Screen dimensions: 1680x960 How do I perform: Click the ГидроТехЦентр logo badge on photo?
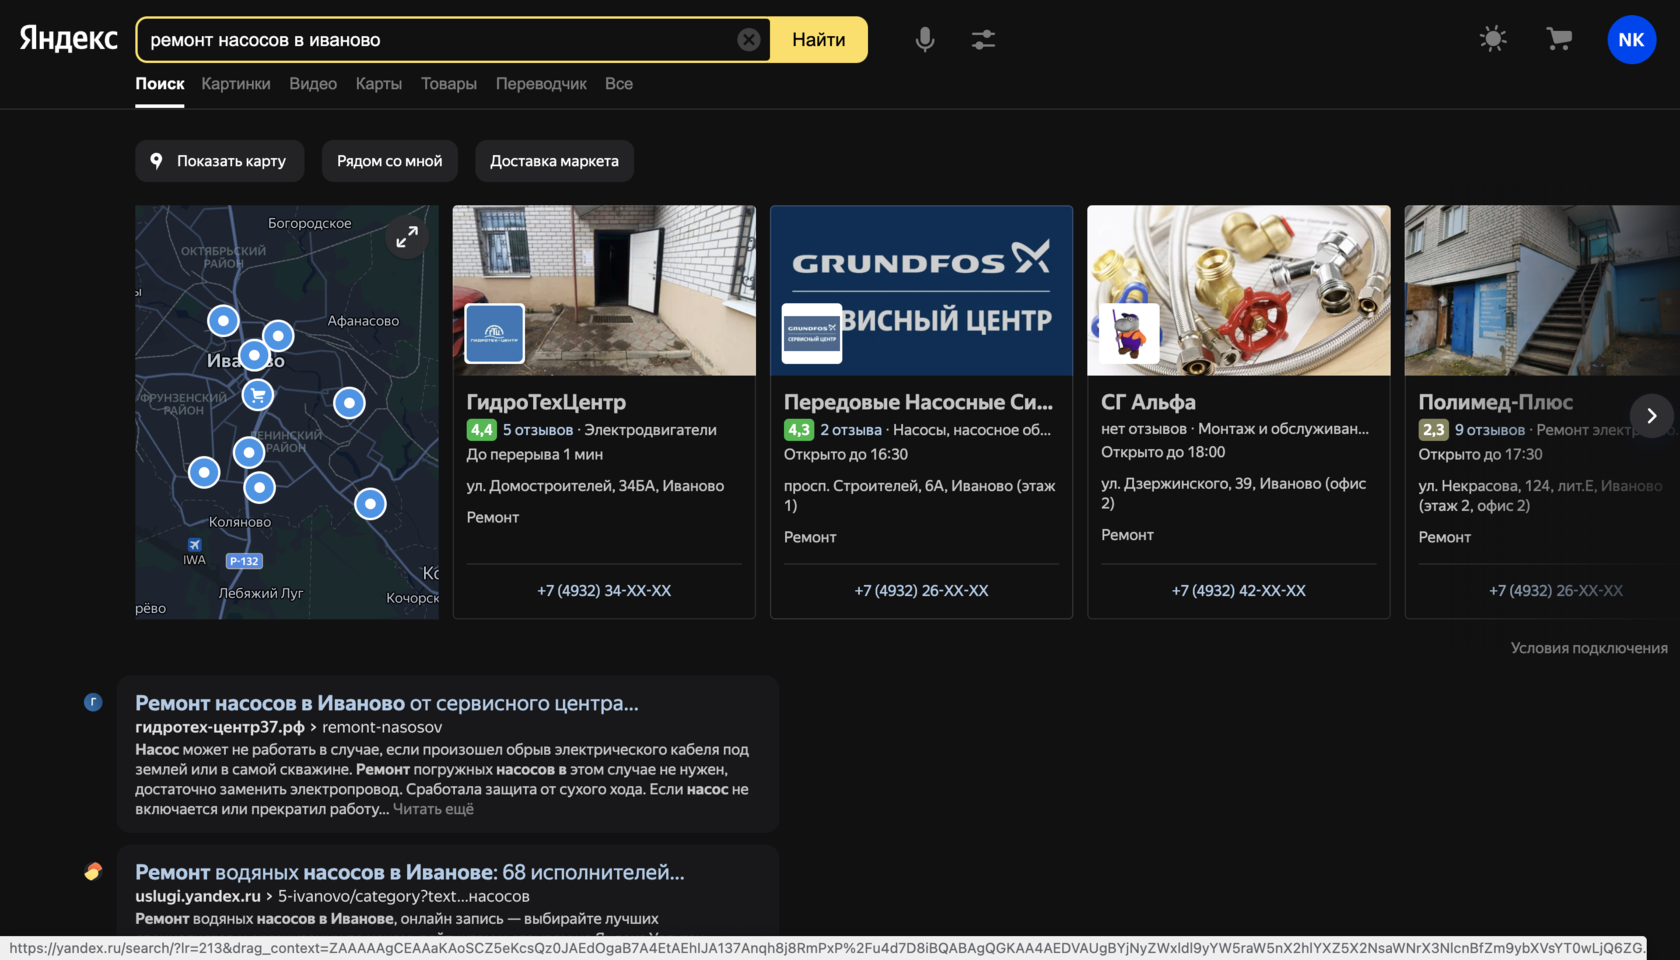(x=495, y=333)
